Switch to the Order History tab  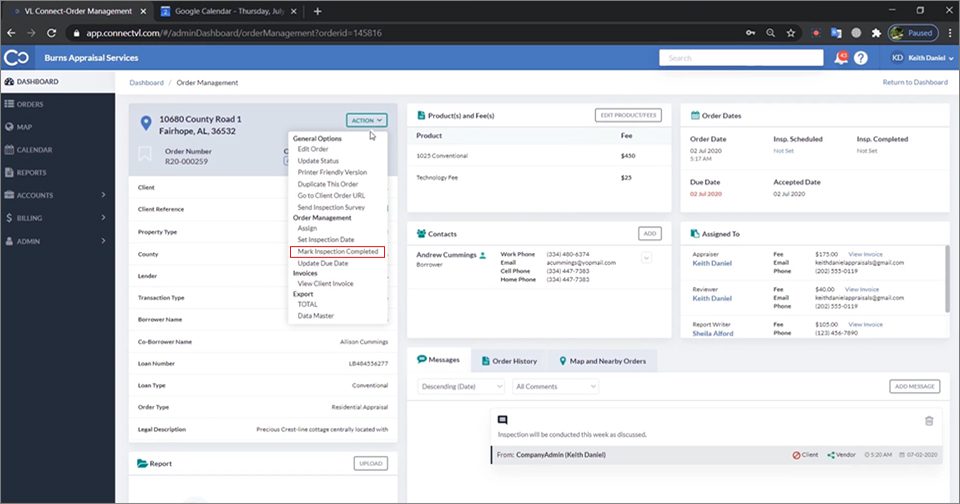[x=509, y=361]
